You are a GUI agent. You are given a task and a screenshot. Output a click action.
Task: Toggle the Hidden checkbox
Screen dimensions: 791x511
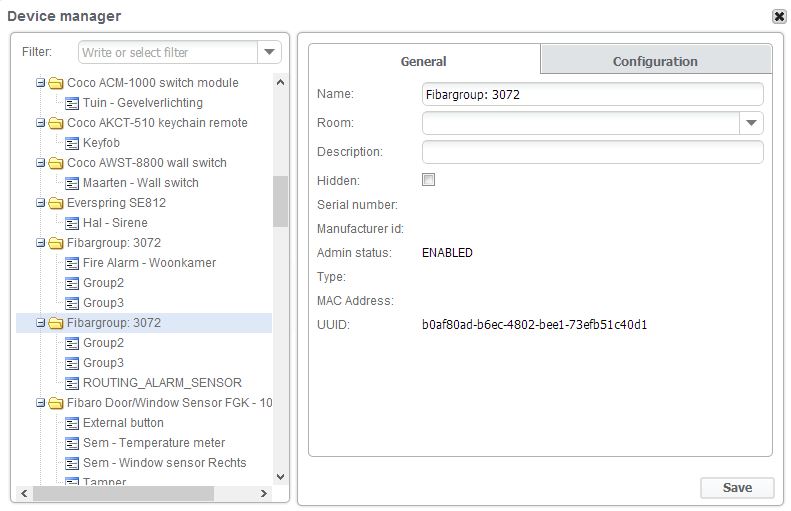point(429,180)
